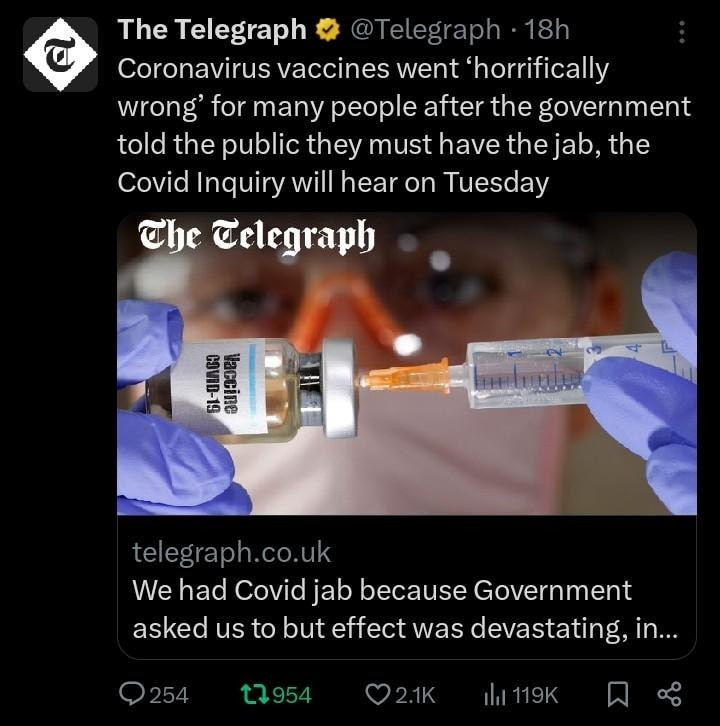This screenshot has width=720, height=726.
Task: Click the 2.1K likes count
Action: pyautogui.click(x=415, y=695)
